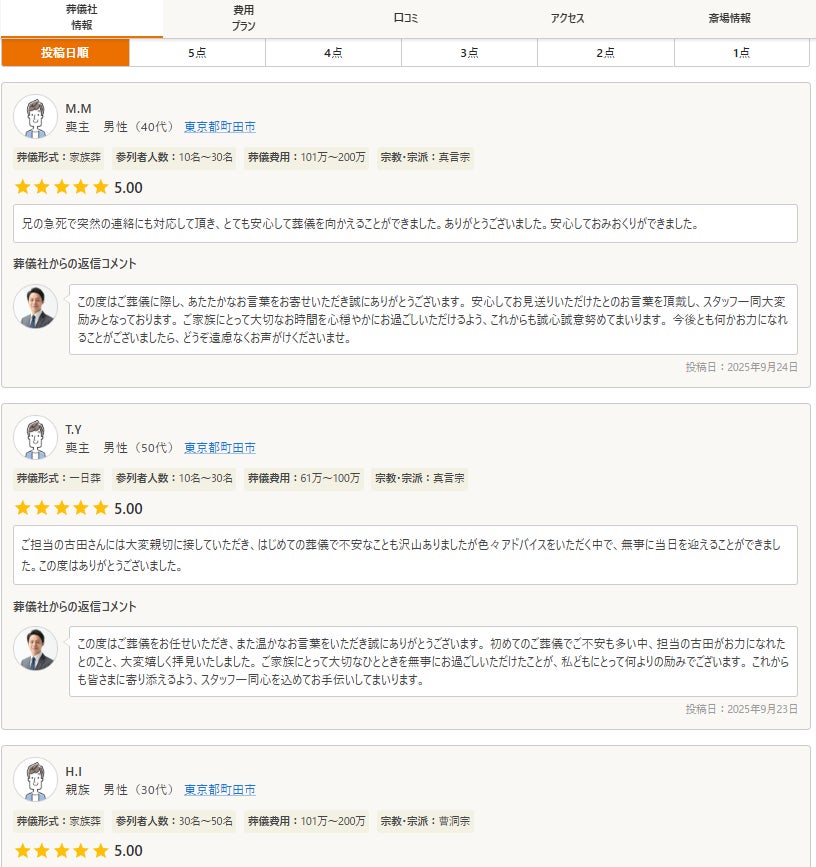Viewport: 816px width, 867px height.
Task: Open the 葬儀社情報 tab
Action: (81, 18)
